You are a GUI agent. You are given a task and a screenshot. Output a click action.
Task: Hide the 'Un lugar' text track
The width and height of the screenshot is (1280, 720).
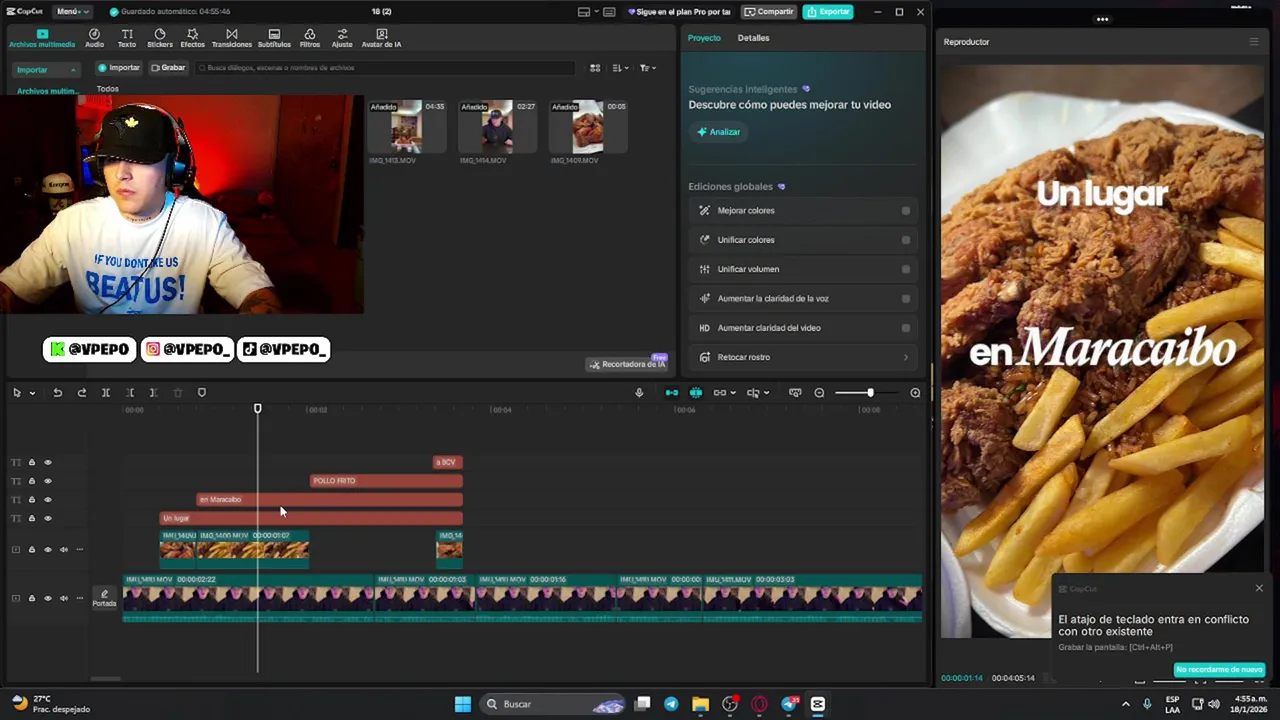(47, 518)
